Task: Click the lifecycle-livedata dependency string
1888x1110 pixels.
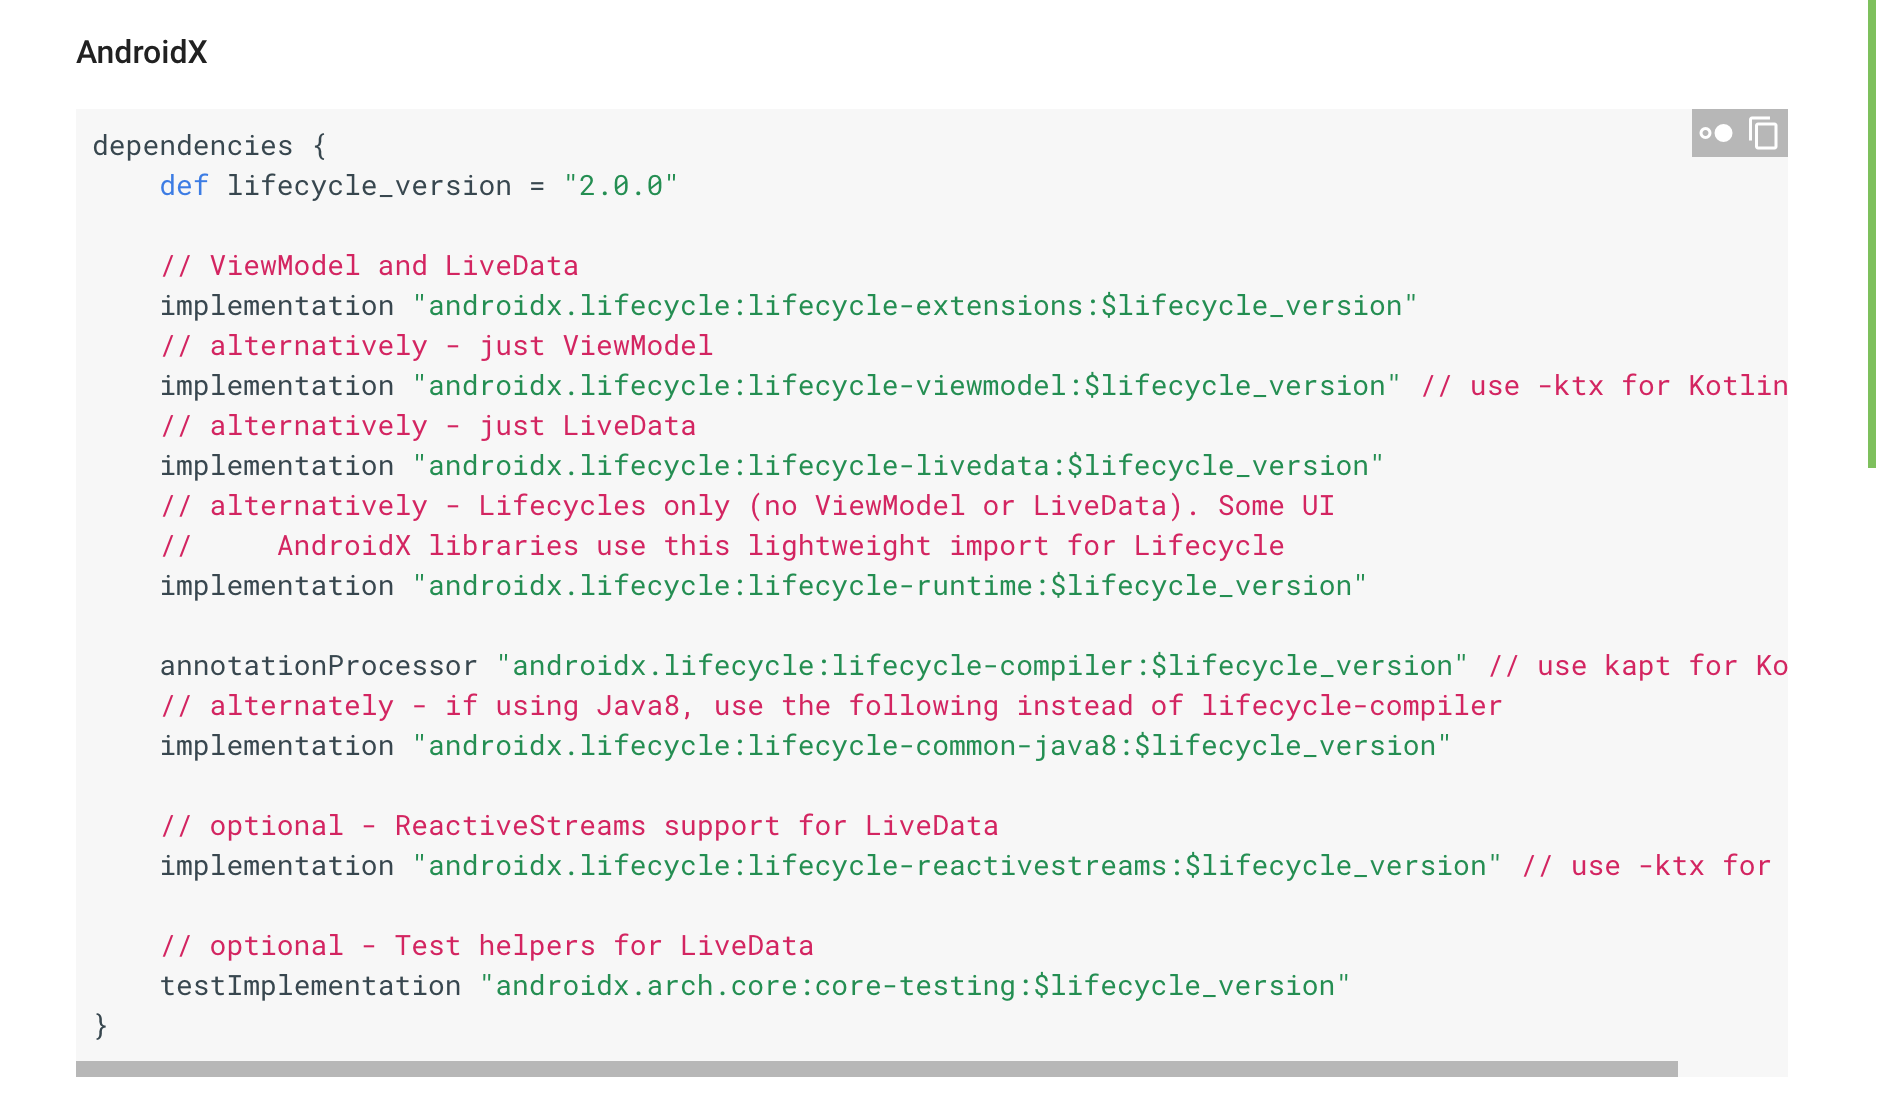Action: pos(898,466)
